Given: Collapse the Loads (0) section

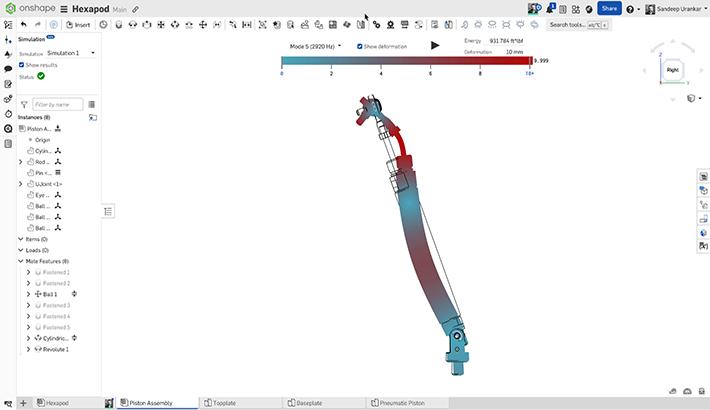Looking at the screenshot, I should click(20, 250).
